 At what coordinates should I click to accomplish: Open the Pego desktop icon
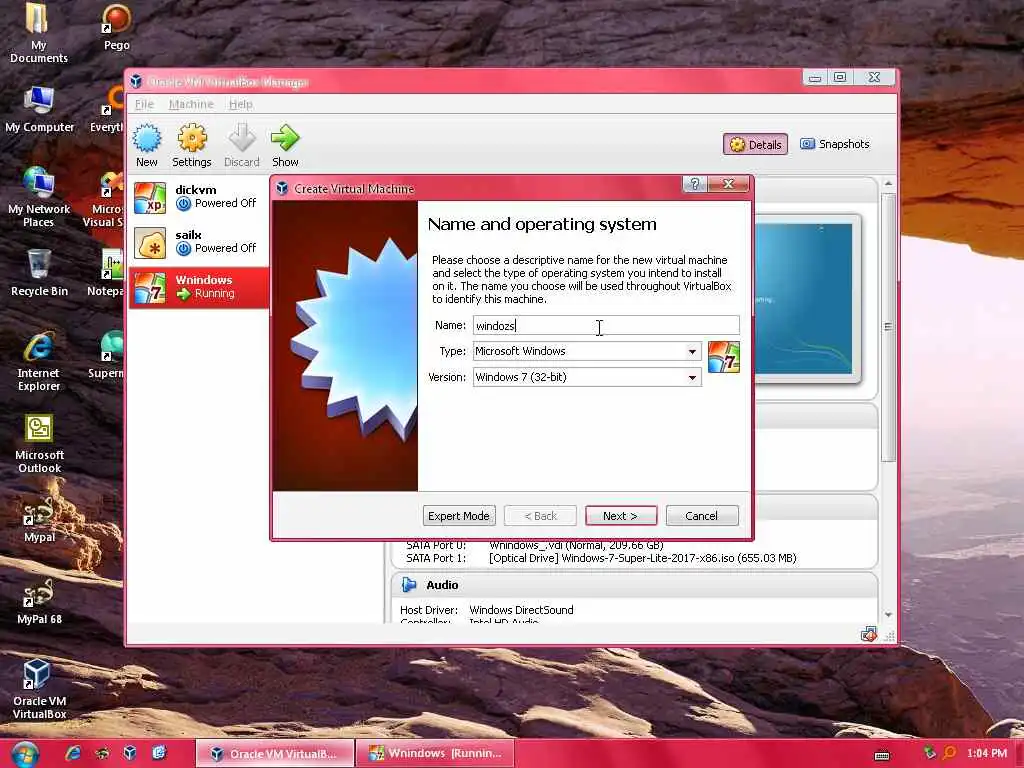(x=116, y=27)
